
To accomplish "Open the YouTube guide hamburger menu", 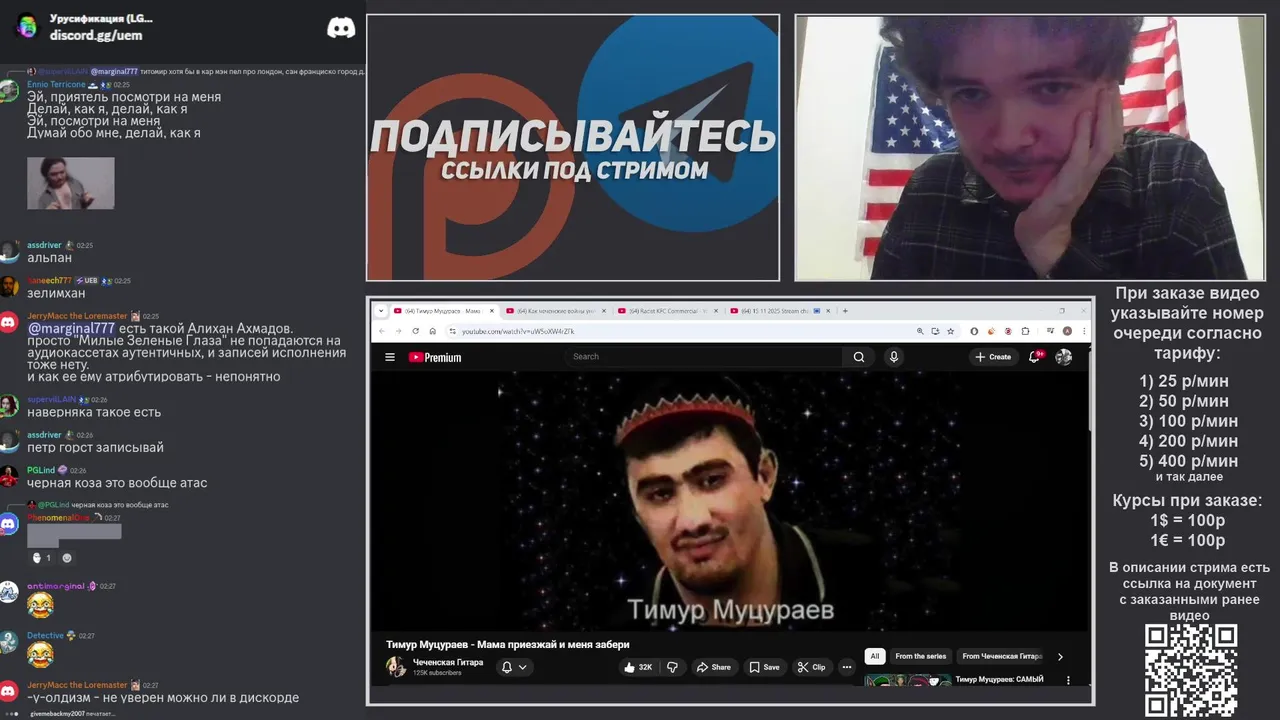I will click(390, 357).
